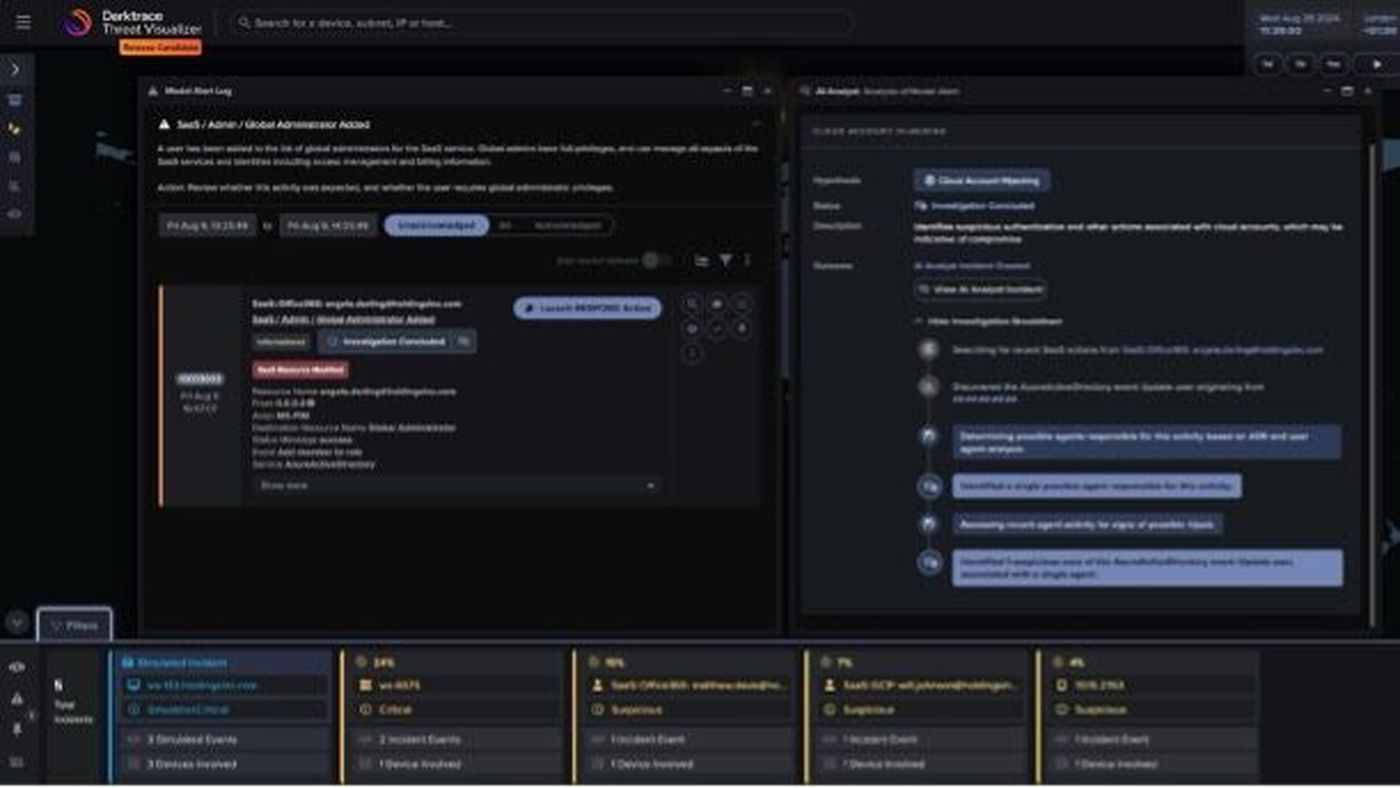Click the red SaaS Resource Modified tag
The width and height of the screenshot is (1400, 788).
[300, 370]
